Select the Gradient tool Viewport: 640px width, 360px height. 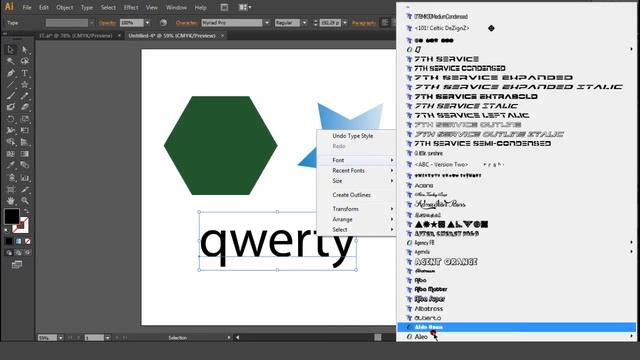pos(24,154)
